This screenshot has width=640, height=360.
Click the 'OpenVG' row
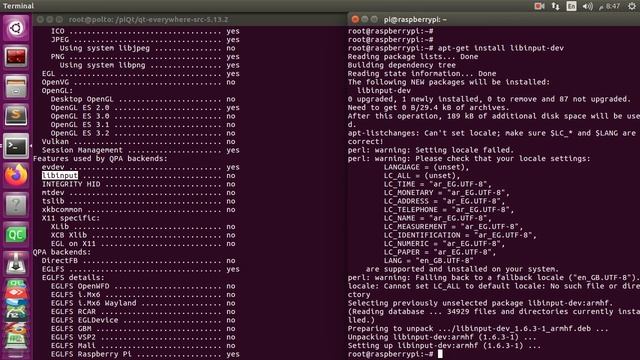138,82
